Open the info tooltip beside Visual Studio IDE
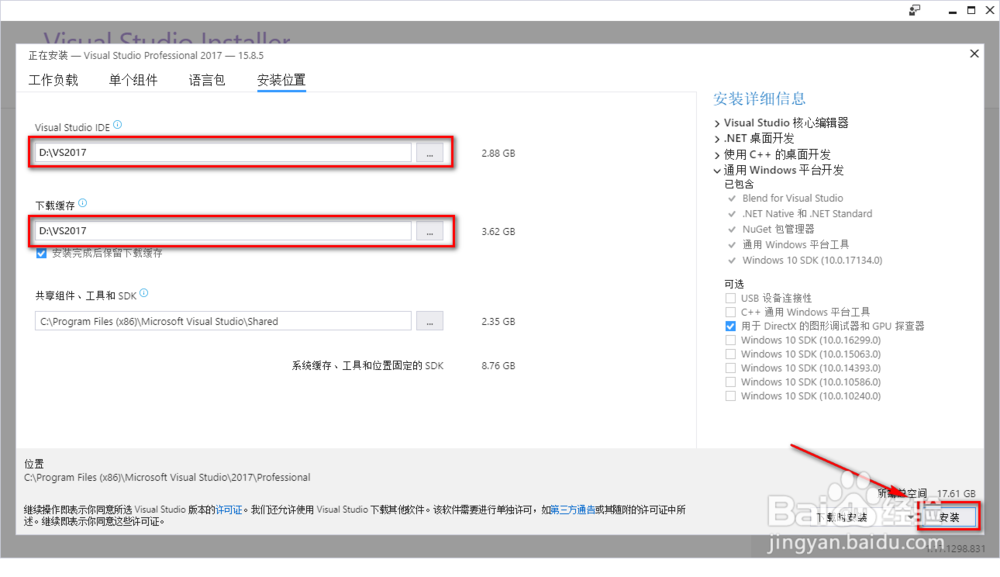 pos(117,125)
